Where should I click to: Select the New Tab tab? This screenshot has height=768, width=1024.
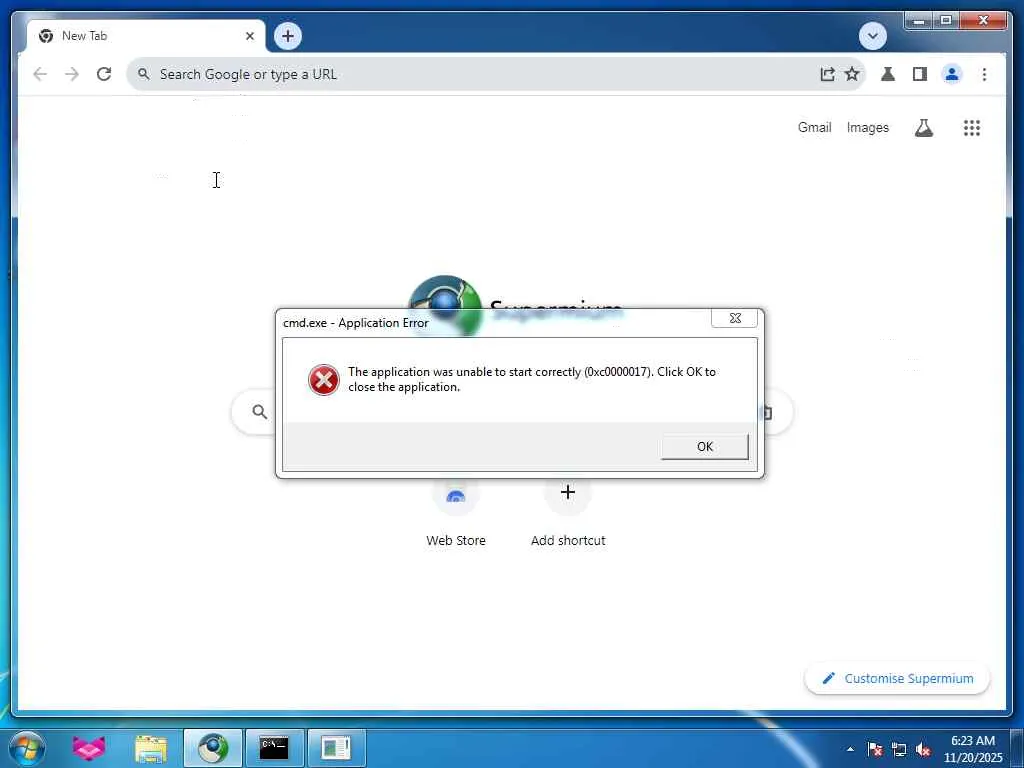point(146,36)
